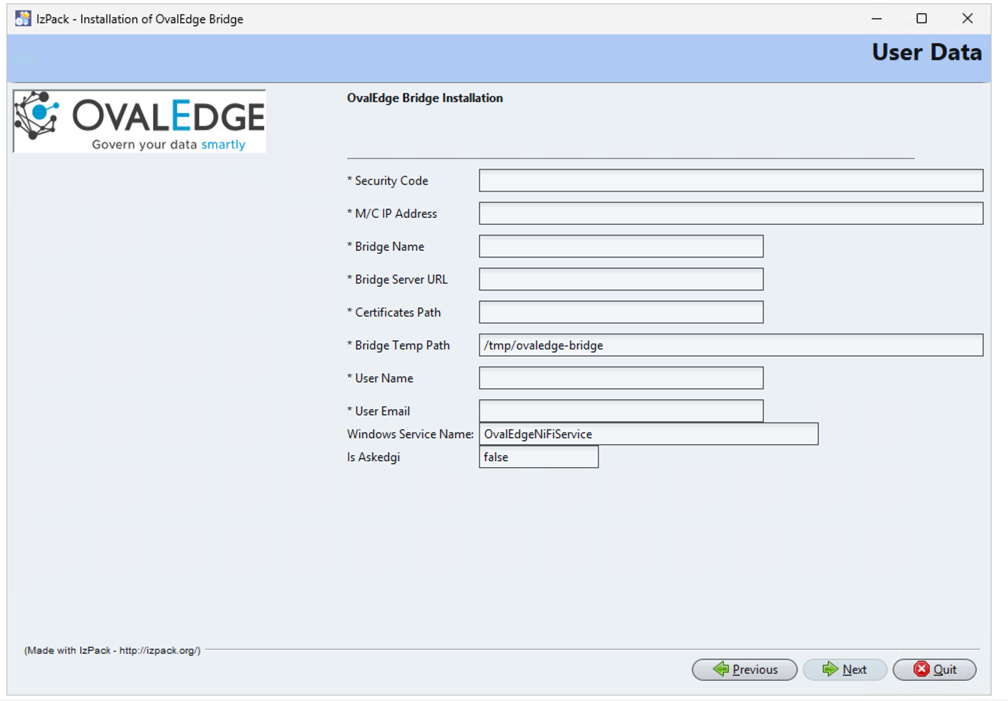Close the IzPack installer window
The image size is (1008, 701).
(x=967, y=19)
